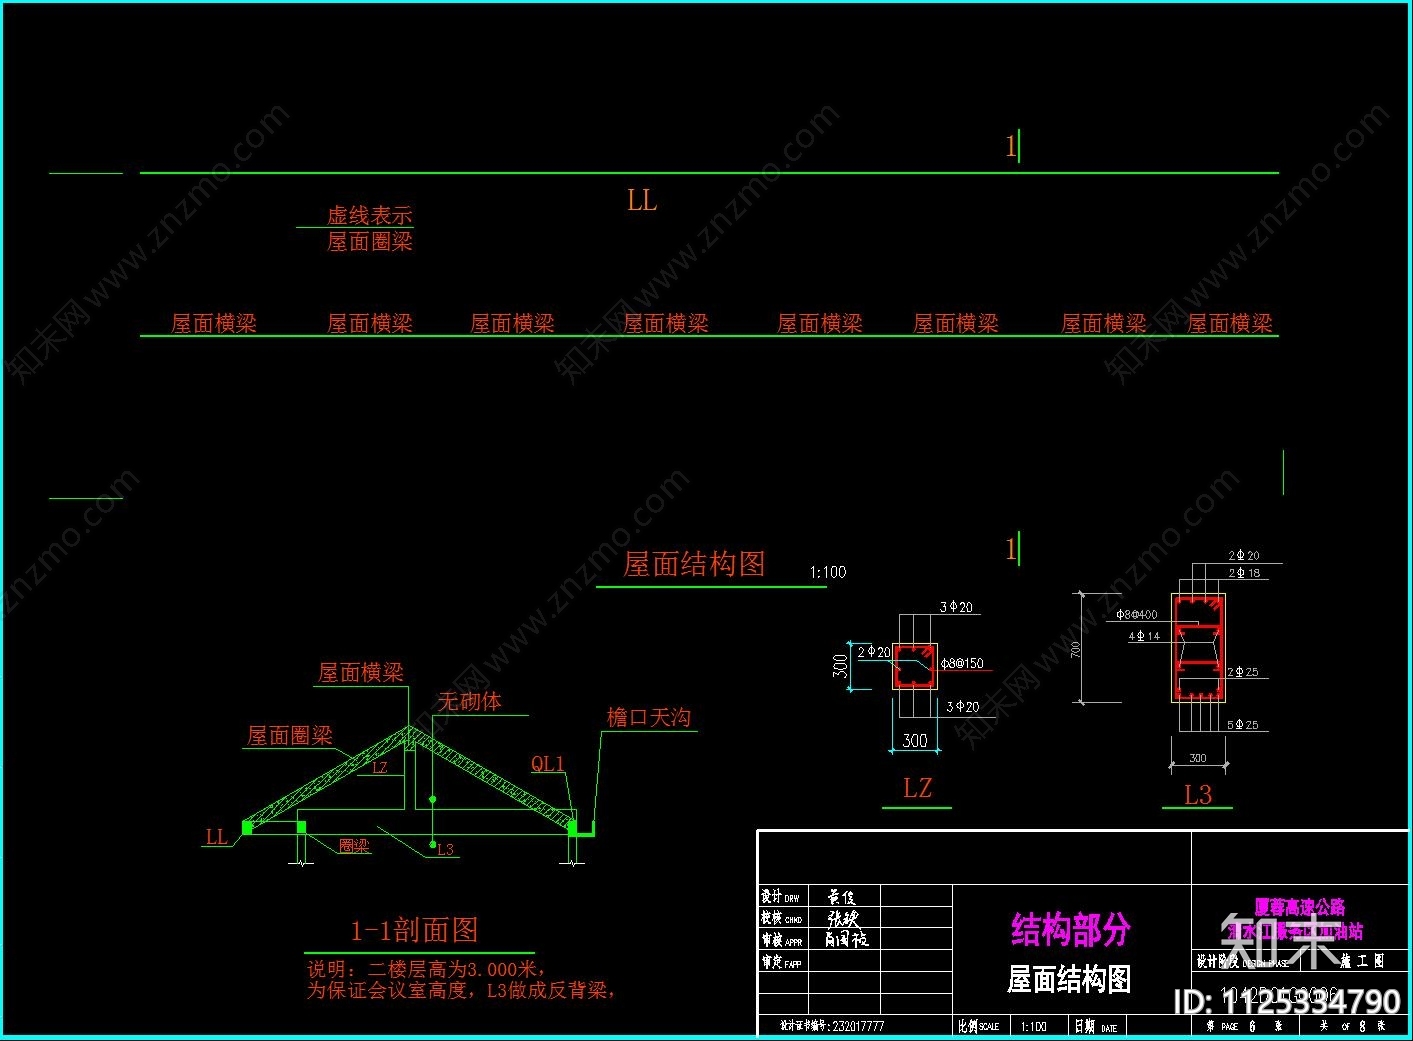Click the 'L3' leader label in the section
The width and height of the screenshot is (1413, 1041).
pos(445,850)
